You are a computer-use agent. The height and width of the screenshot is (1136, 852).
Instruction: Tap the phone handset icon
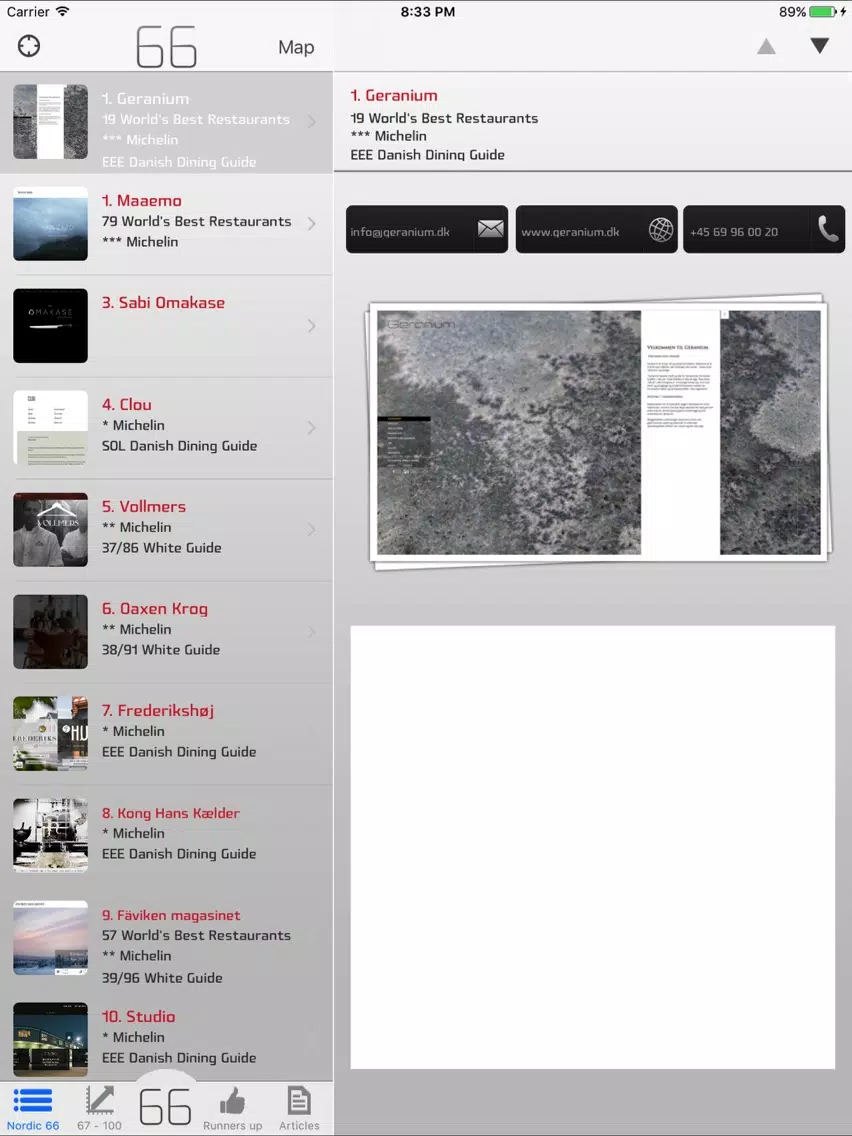[x=828, y=229]
